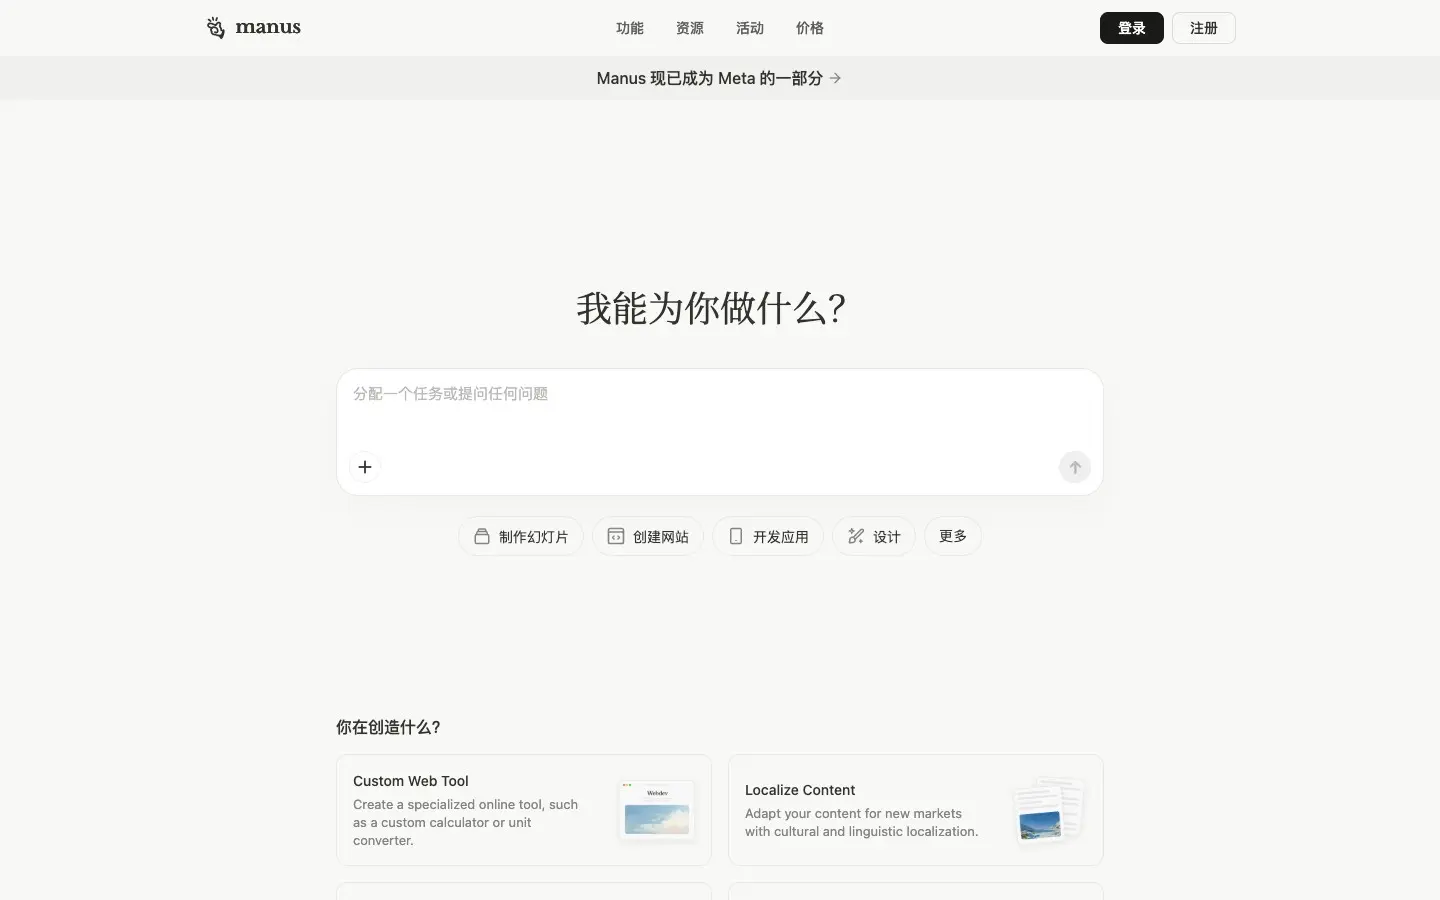Click the 注册 sign-up button
Screen dimensions: 1440x900
click(1203, 28)
